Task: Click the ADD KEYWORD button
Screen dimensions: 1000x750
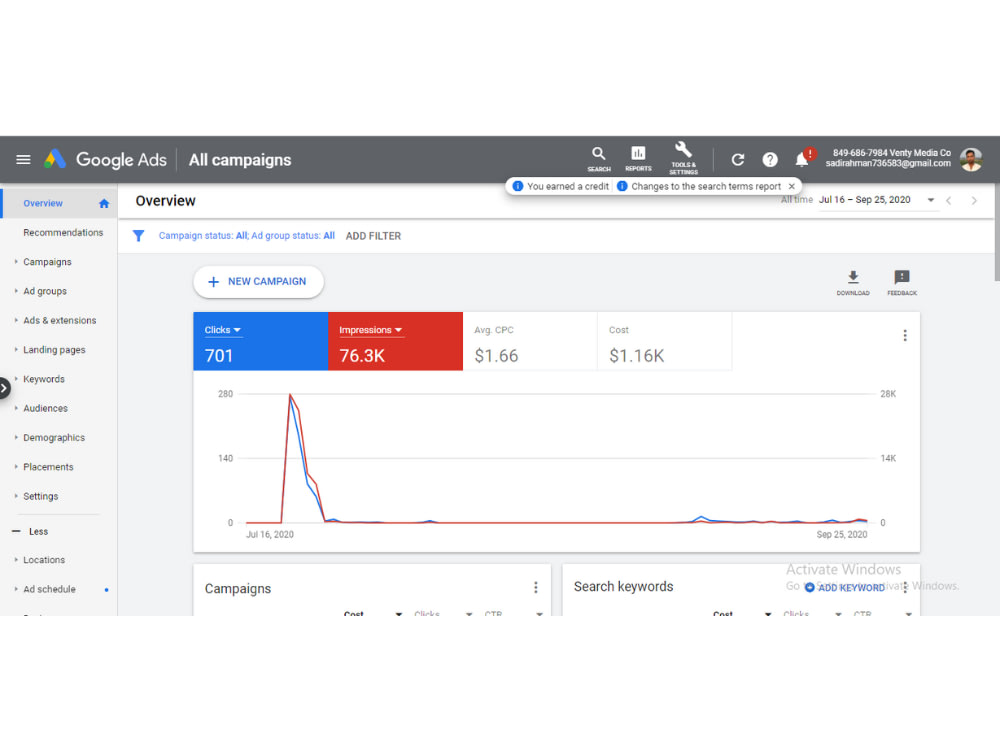Action: [844, 587]
